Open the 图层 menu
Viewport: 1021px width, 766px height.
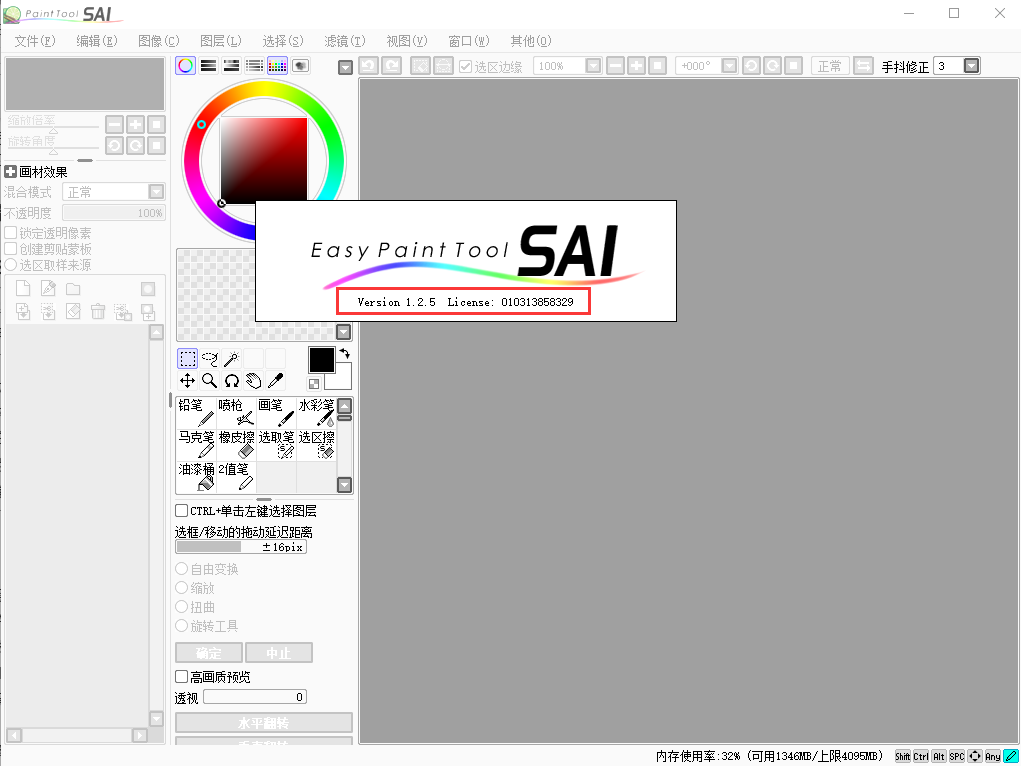220,41
